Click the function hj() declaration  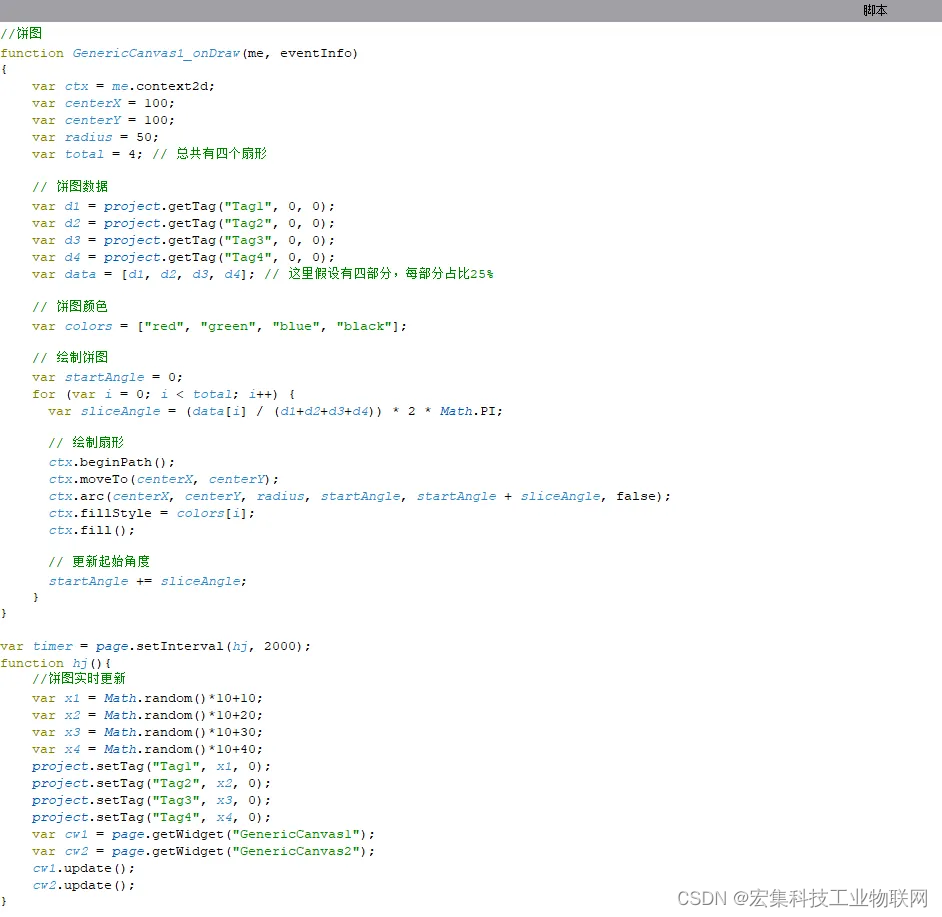pos(55,662)
